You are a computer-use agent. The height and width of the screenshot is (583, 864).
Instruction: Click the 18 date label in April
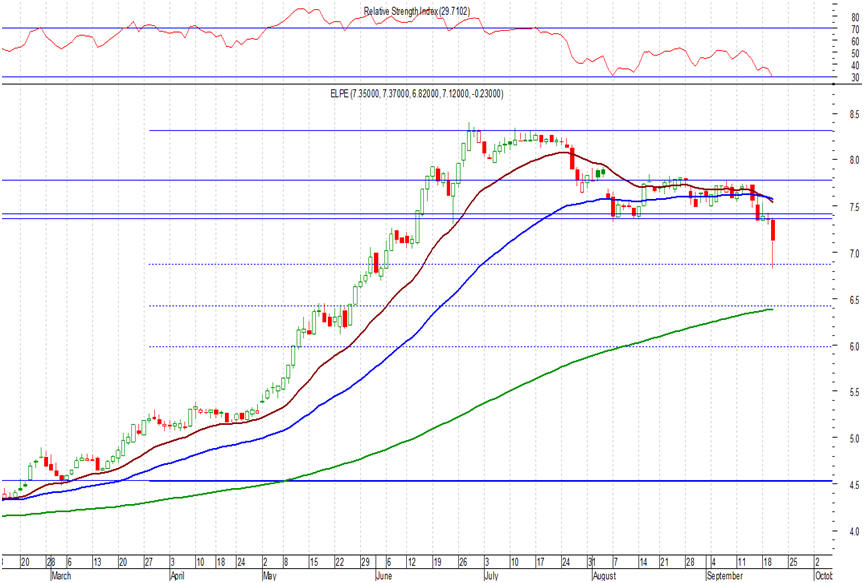click(220, 563)
